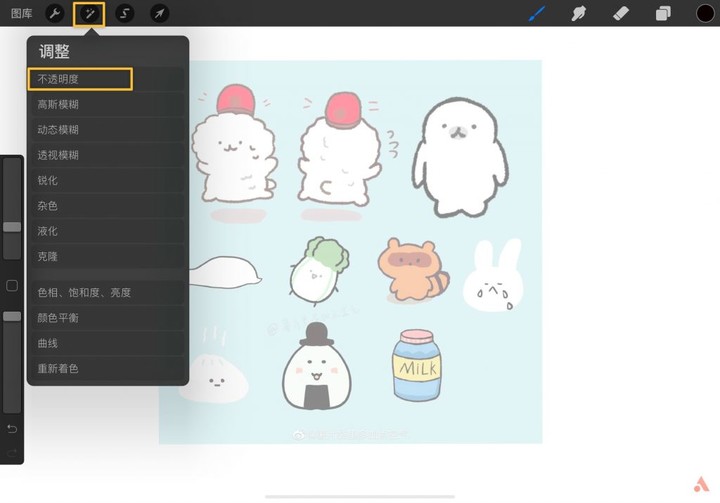
Task: Select the Brush tool
Action: click(x=537, y=13)
